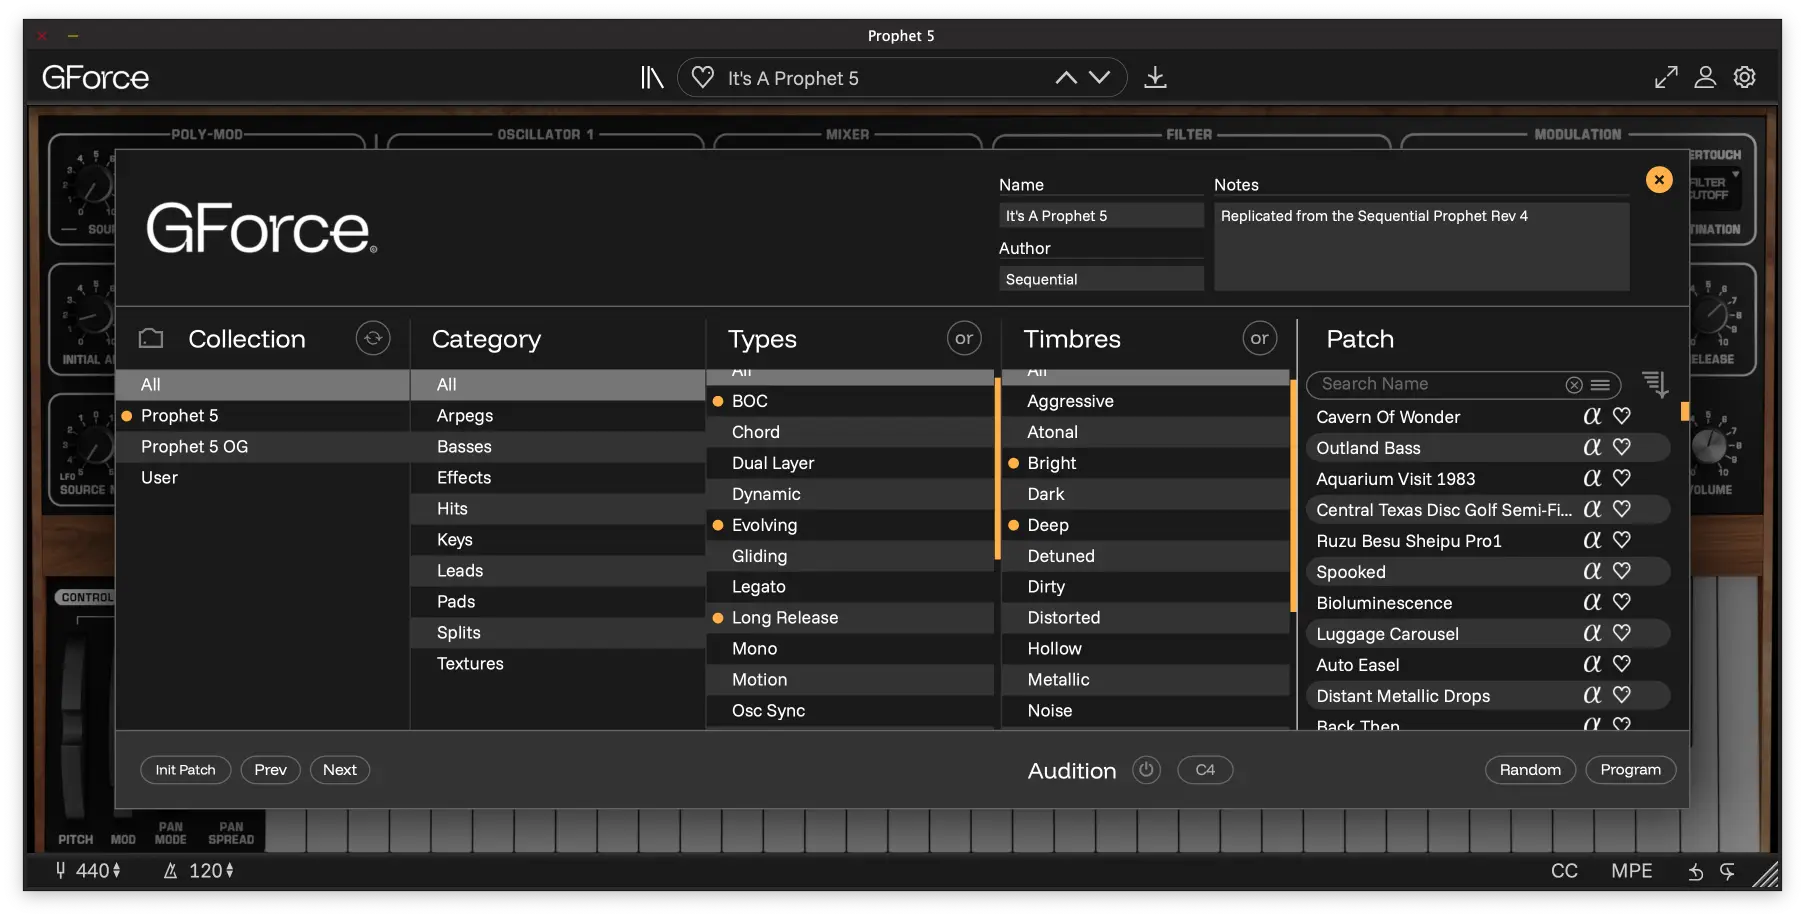Deselect the Bright timbre filter
Screen dimensions: 1805x918
pos(1145,463)
